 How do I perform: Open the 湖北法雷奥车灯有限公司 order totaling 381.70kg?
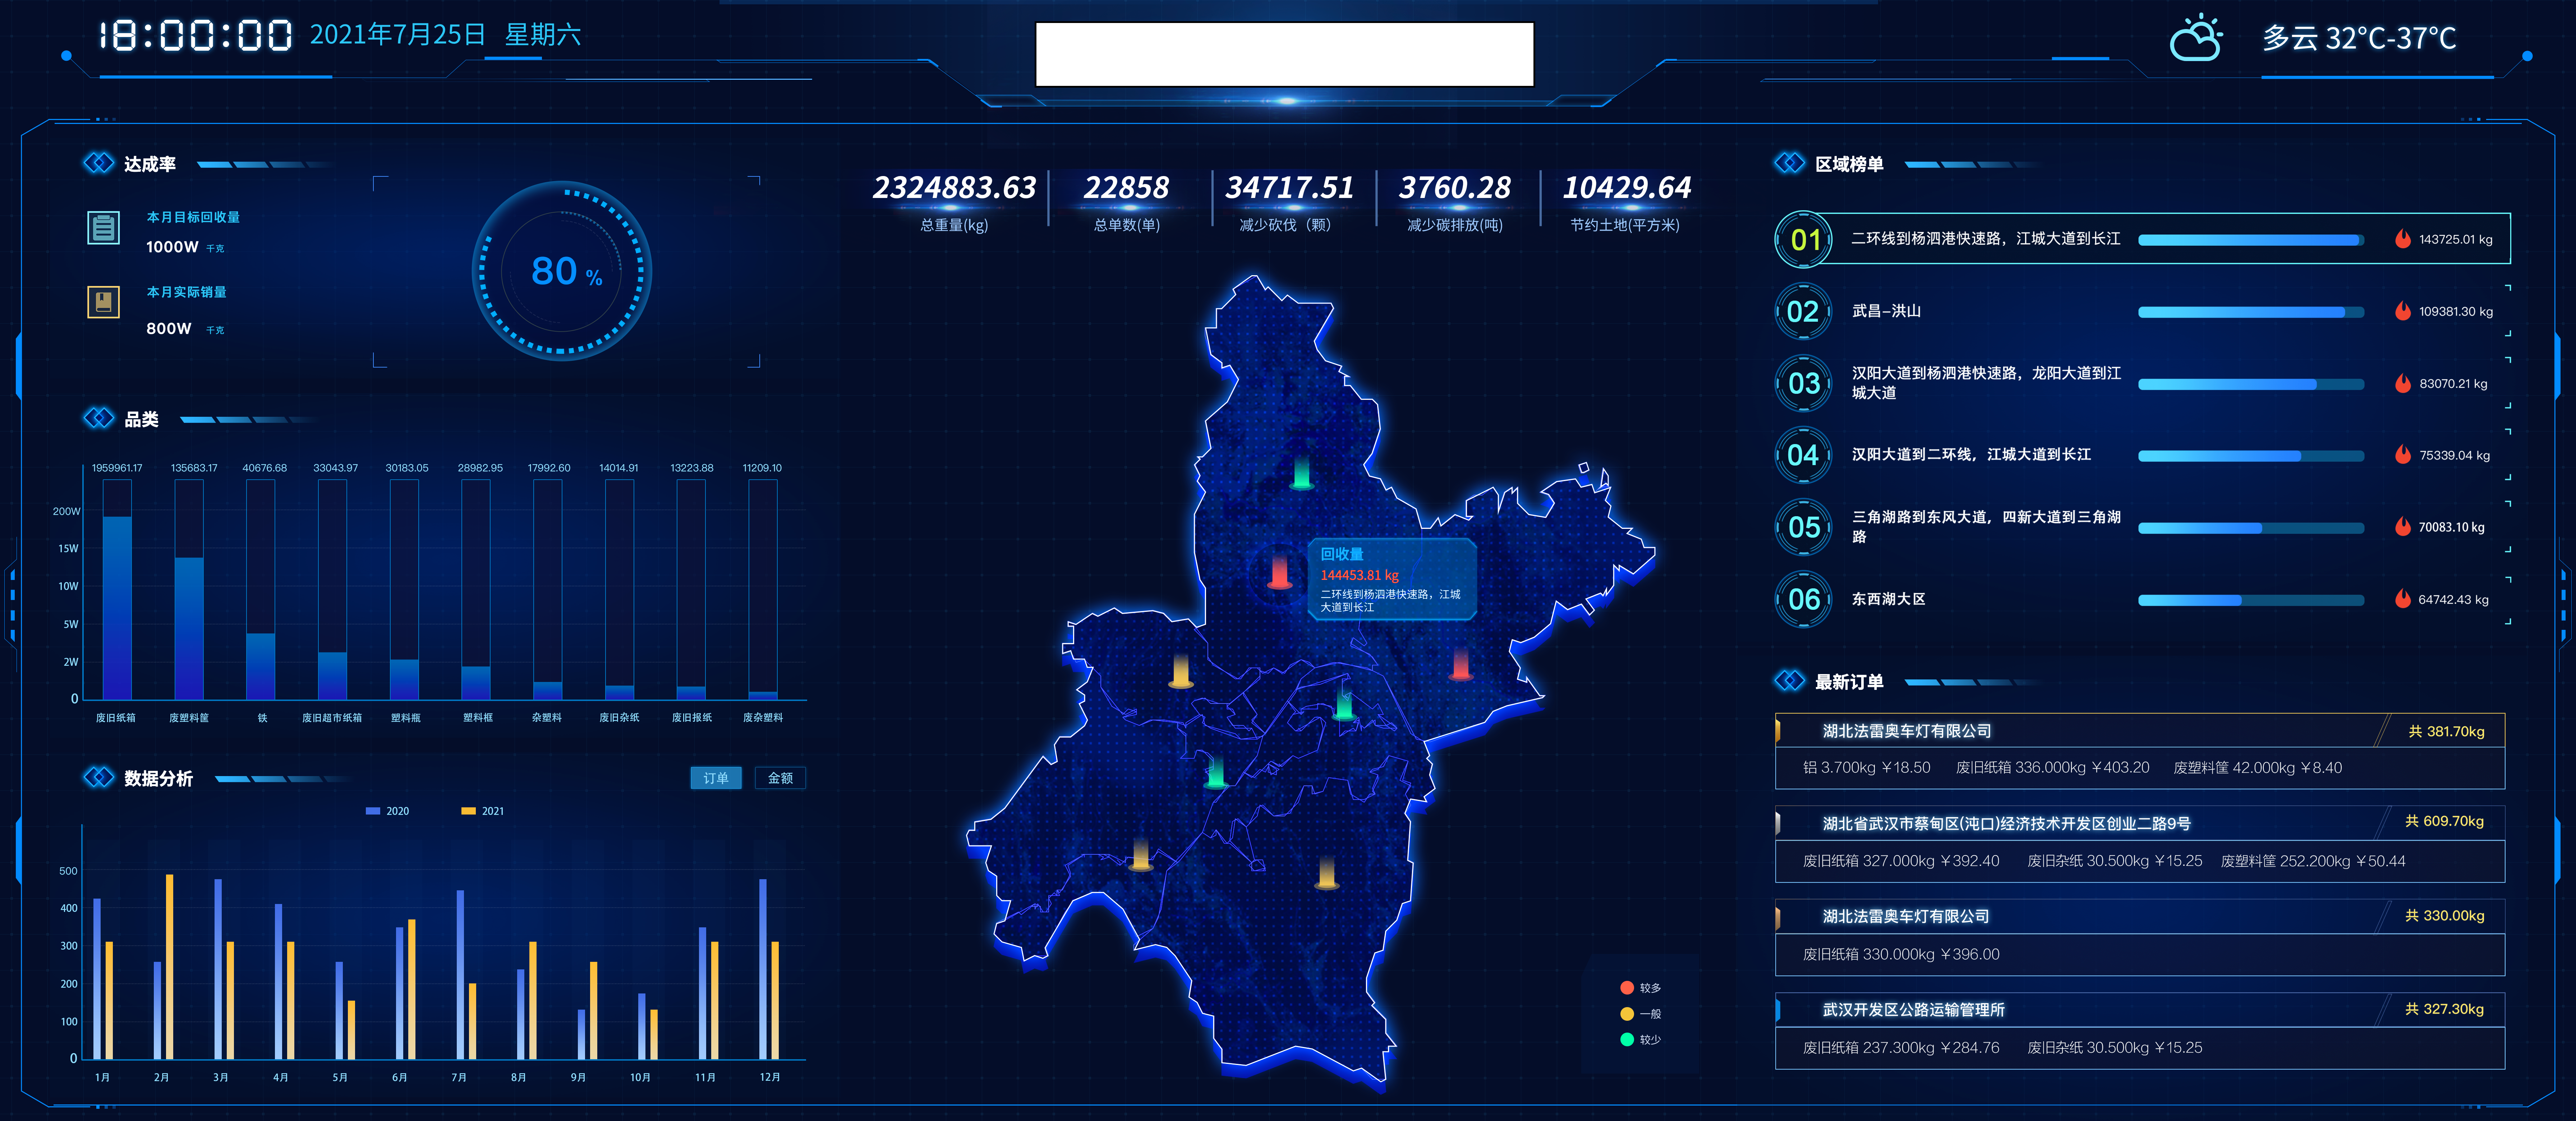pyautogui.click(x=2140, y=751)
